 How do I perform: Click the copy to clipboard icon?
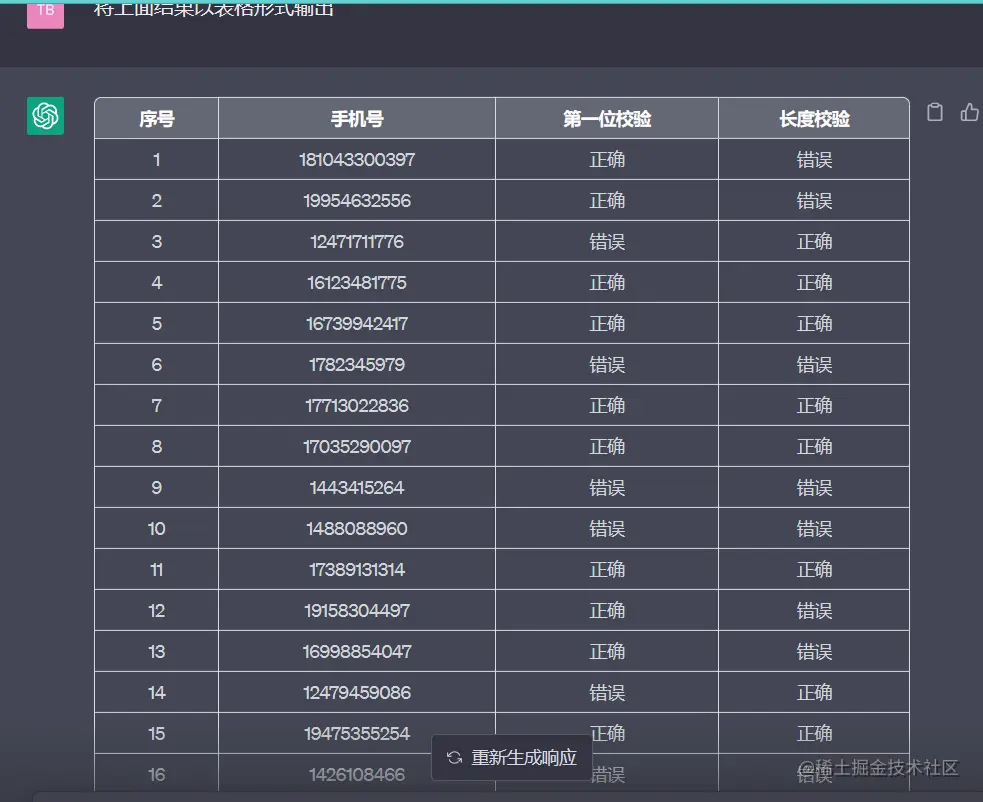click(x=935, y=112)
